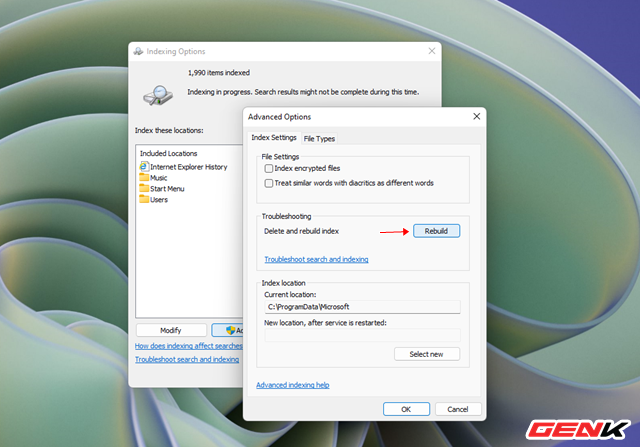This screenshot has width=640, height=447.
Task: Click the 1,990 items indexed text
Action: click(219, 73)
